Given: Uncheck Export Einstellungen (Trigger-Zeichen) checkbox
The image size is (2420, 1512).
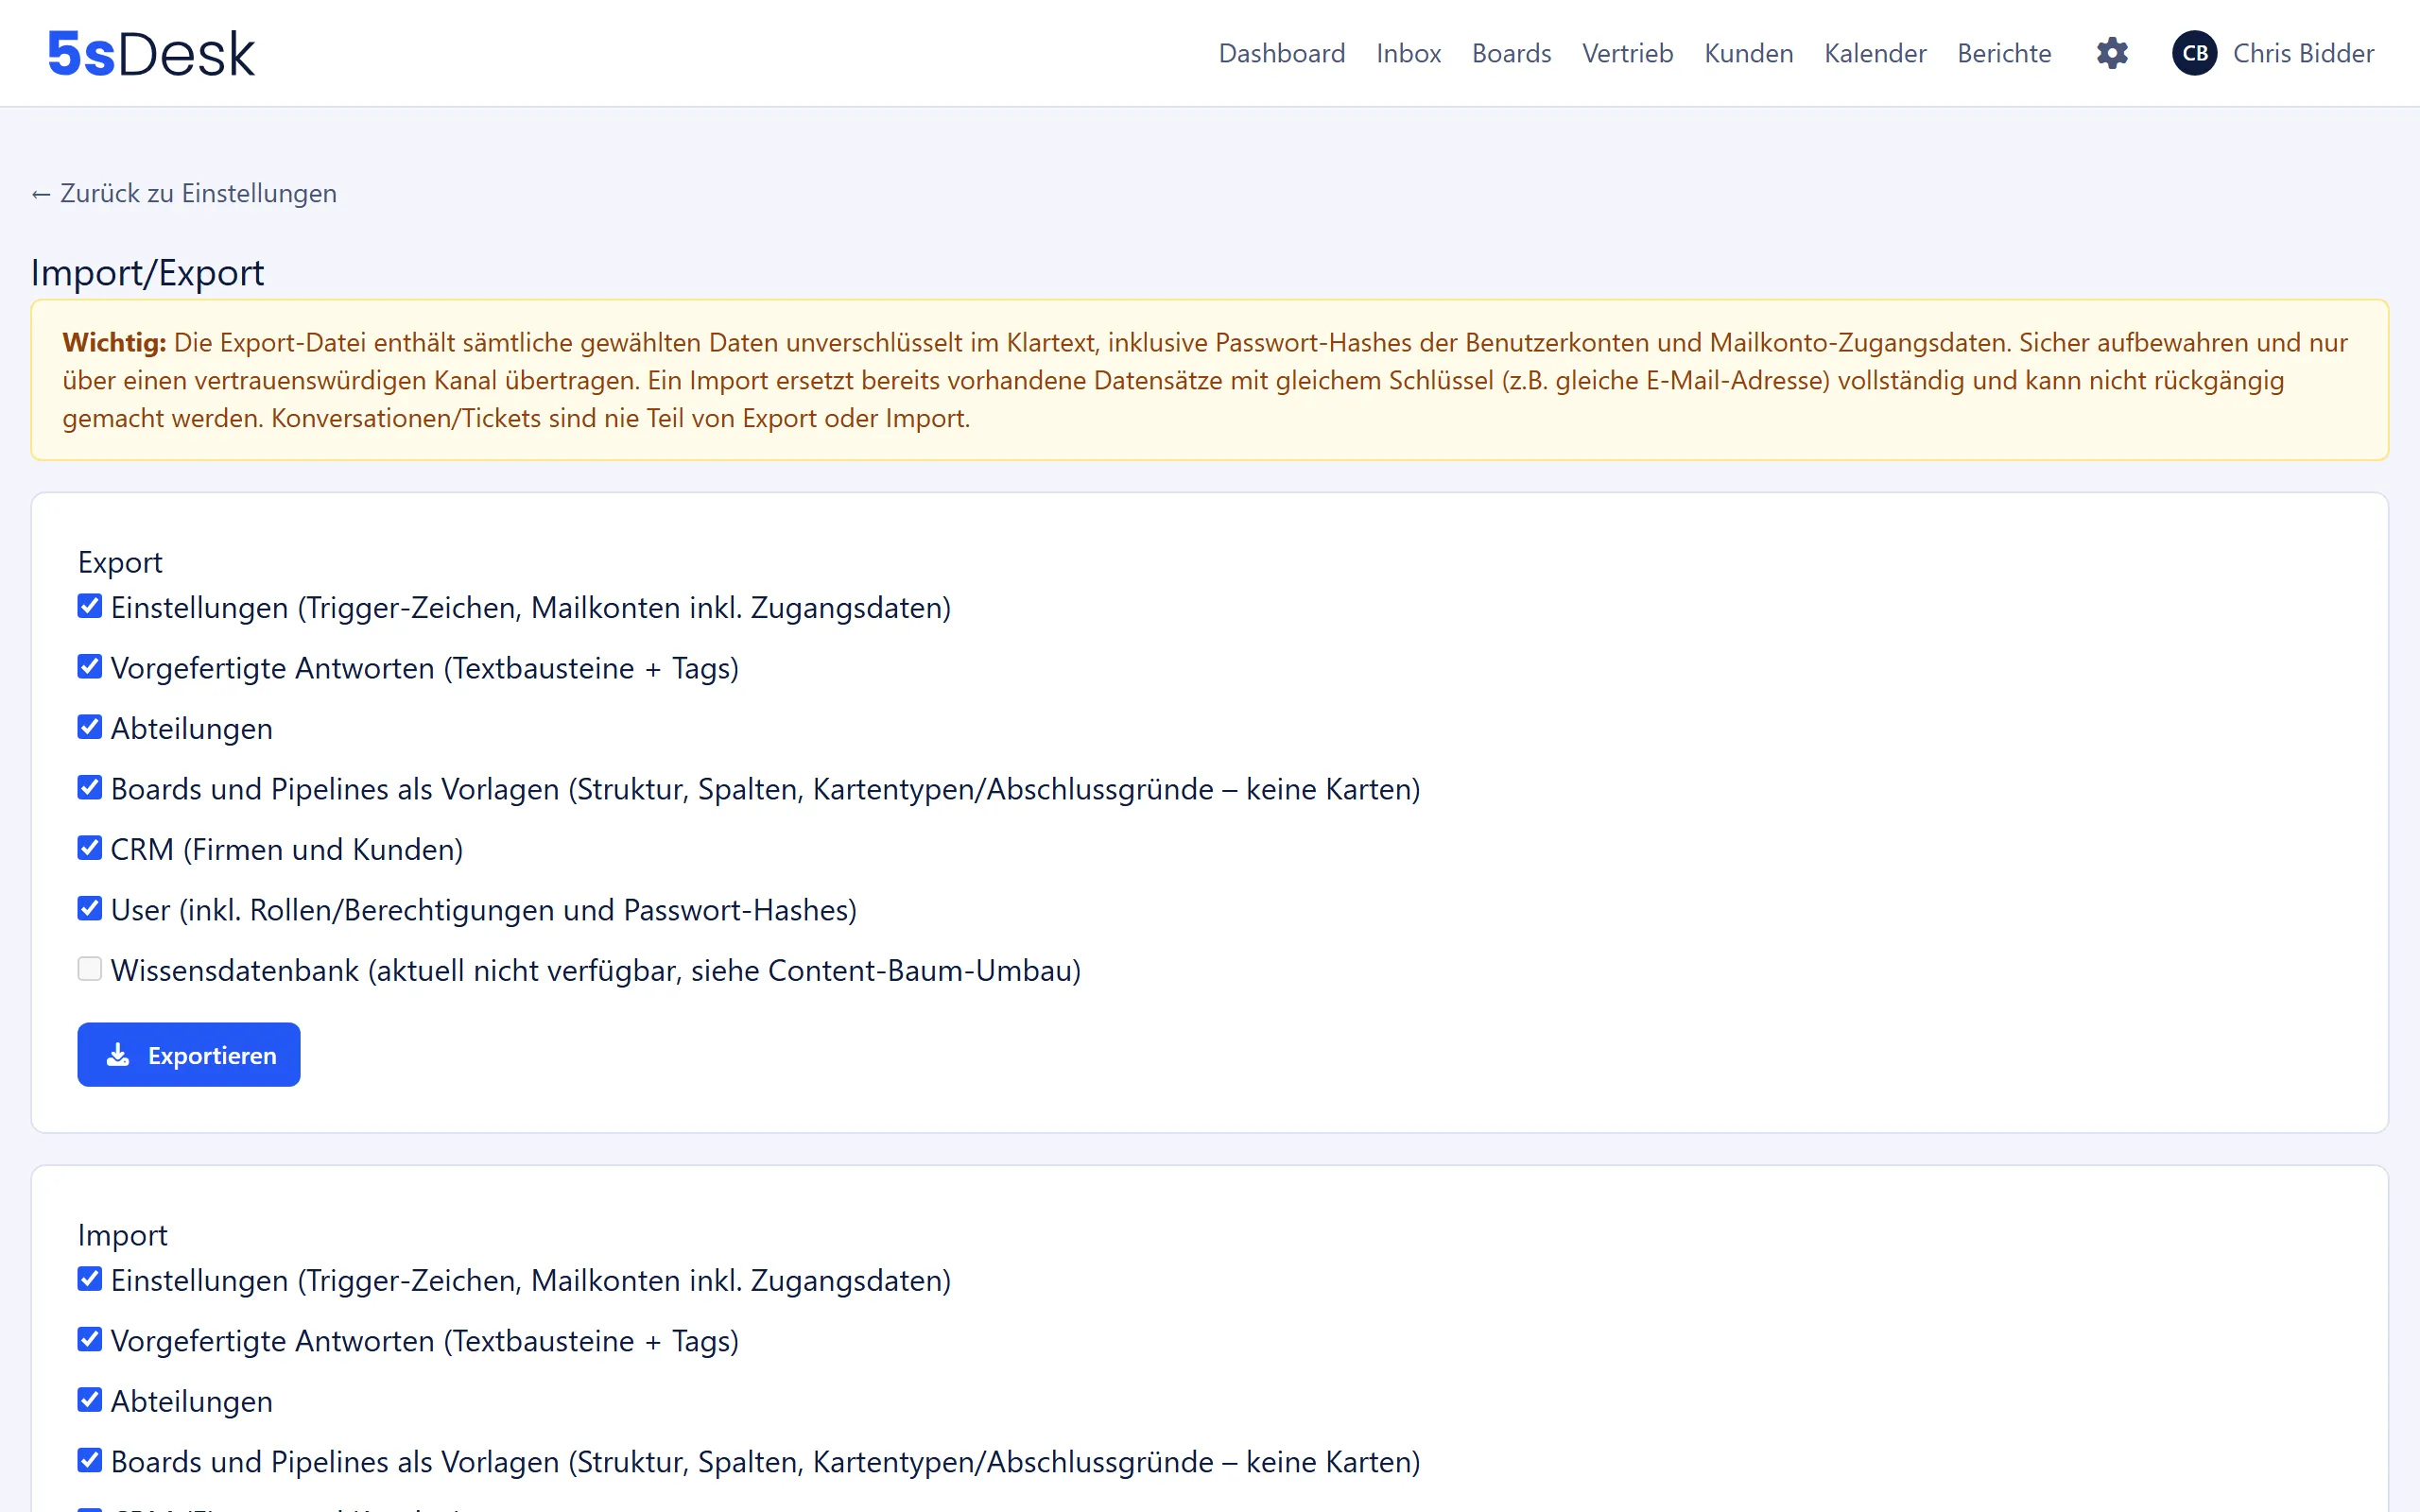Looking at the screenshot, I should [90, 606].
